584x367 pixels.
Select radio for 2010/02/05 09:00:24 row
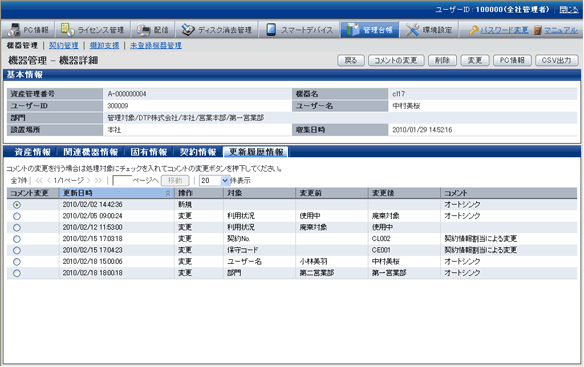click(x=17, y=216)
